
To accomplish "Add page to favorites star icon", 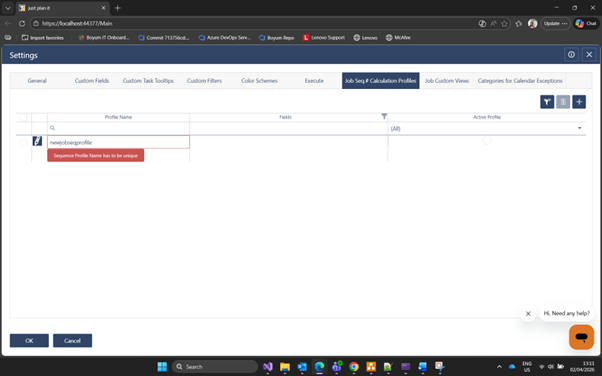I will coord(504,23).
